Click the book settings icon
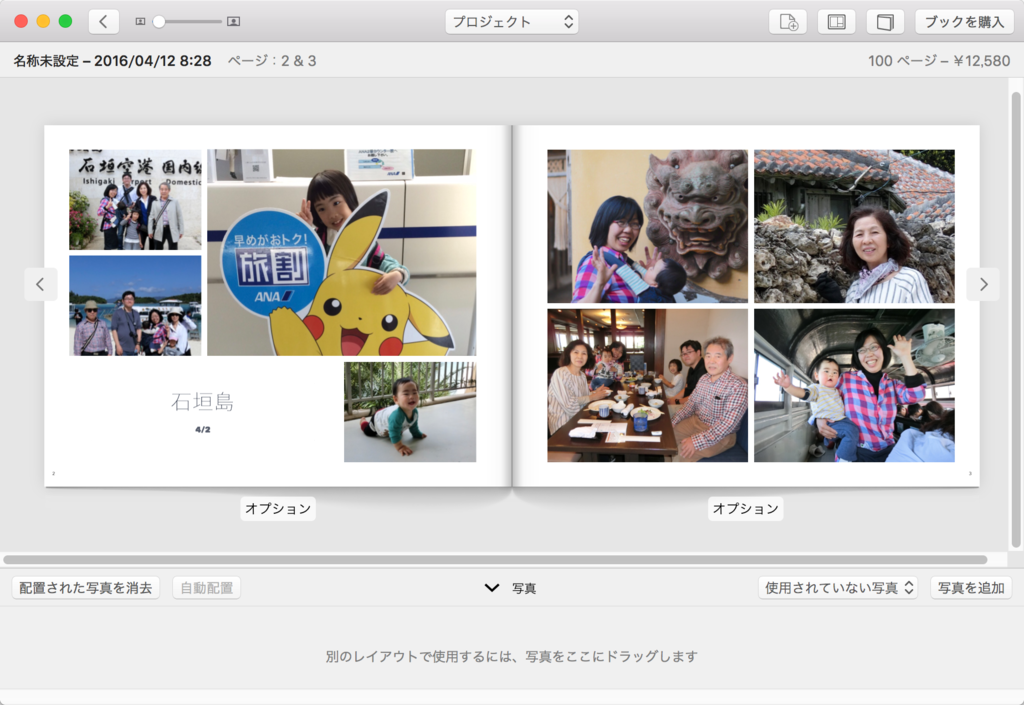The width and height of the screenshot is (1024, 705). [886, 22]
